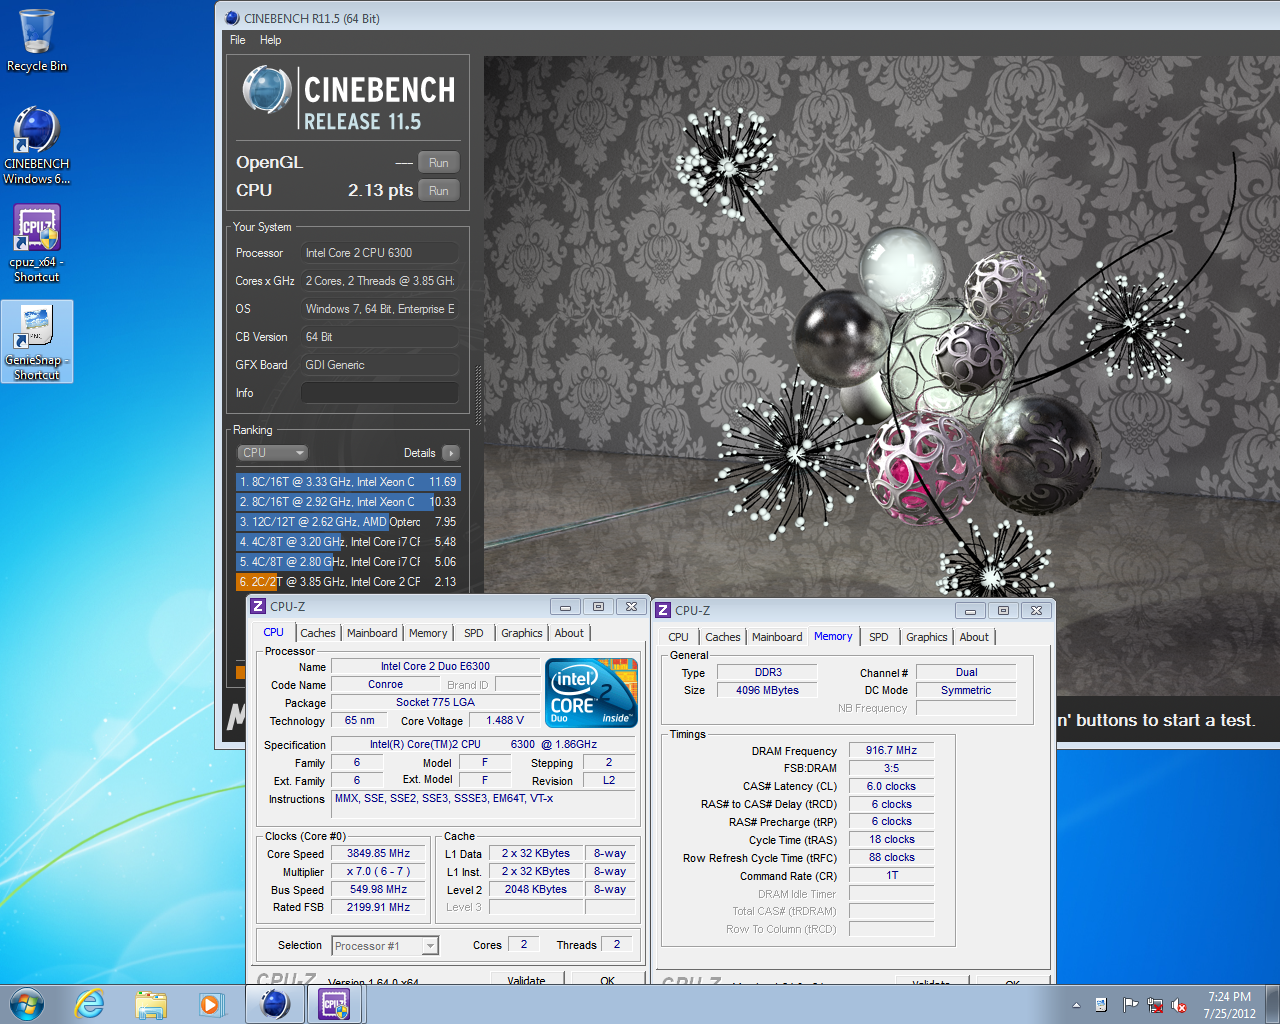This screenshot has width=1280, height=1024.
Task: Launch Internet Explorer from the taskbar
Action: [89, 1004]
